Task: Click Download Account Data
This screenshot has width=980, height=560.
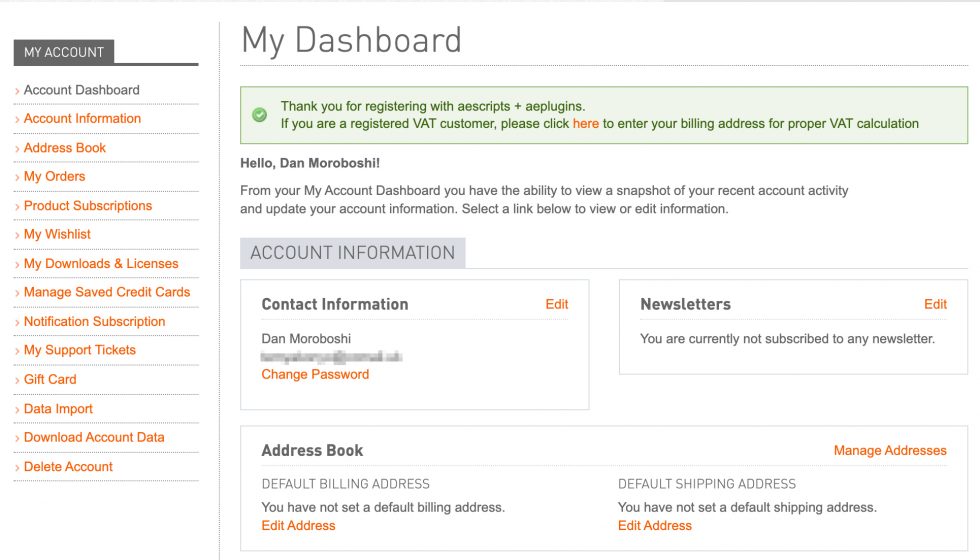Action: click(x=94, y=437)
